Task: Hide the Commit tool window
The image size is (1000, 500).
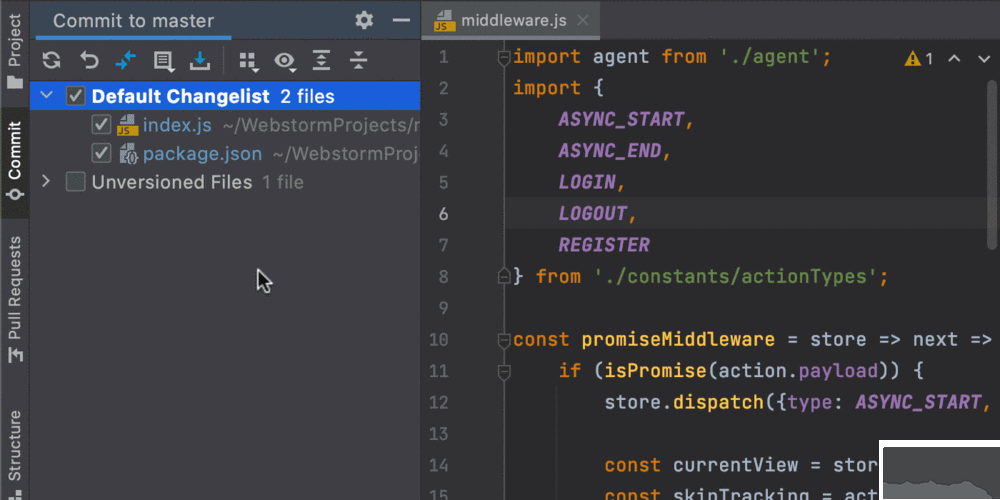Action: [x=401, y=20]
